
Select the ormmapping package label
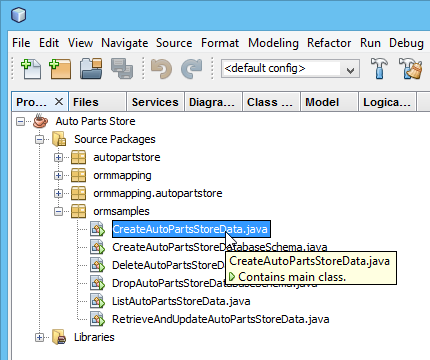point(122,175)
